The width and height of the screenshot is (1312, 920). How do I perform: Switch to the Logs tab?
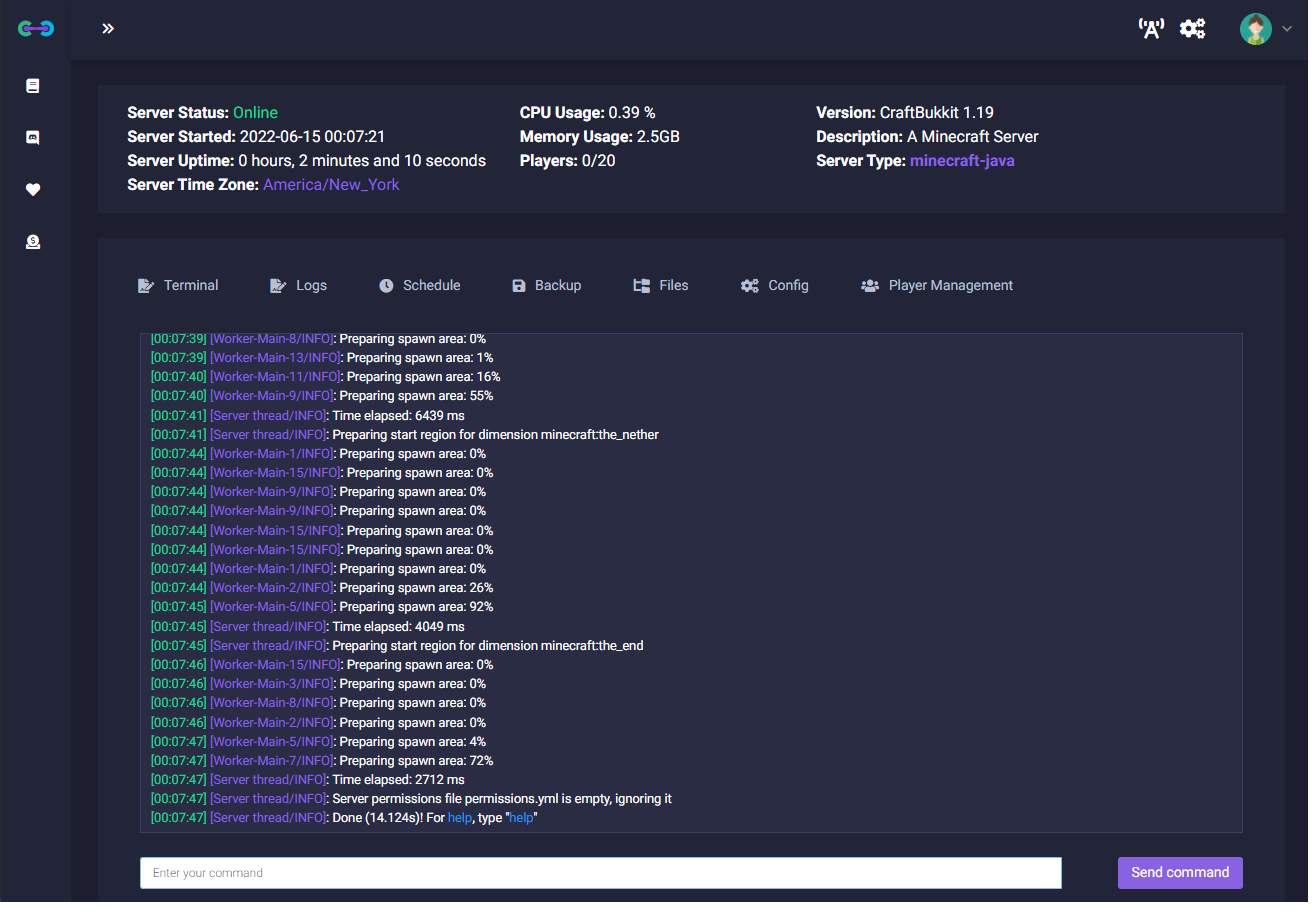pos(299,286)
